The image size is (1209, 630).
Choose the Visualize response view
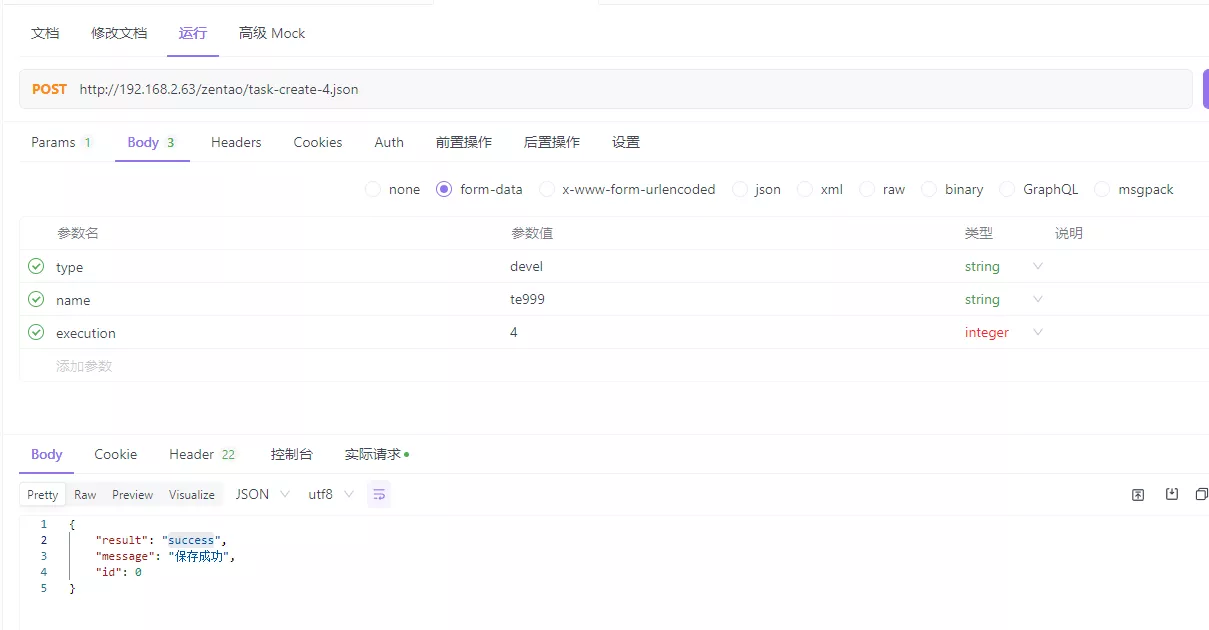pos(192,494)
